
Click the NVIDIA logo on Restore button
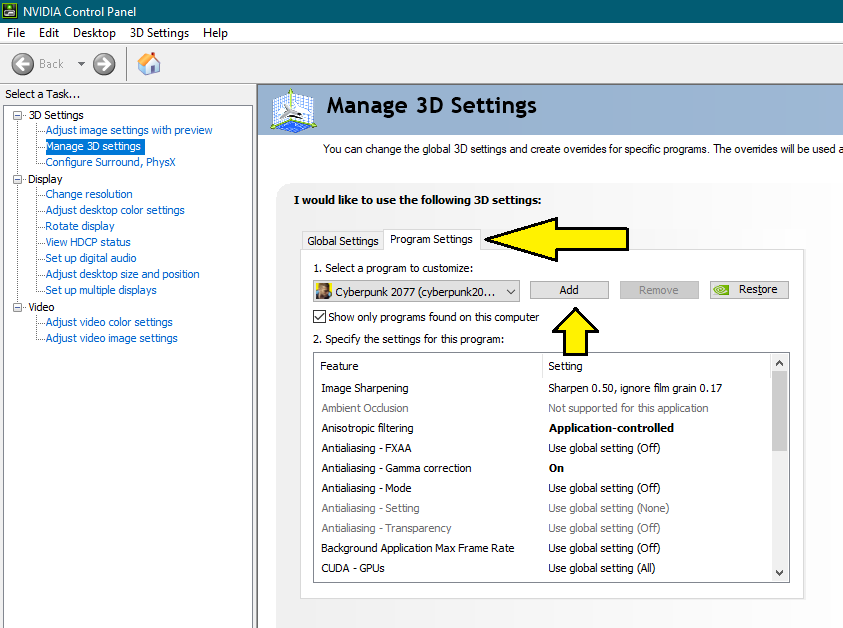[x=721, y=290]
